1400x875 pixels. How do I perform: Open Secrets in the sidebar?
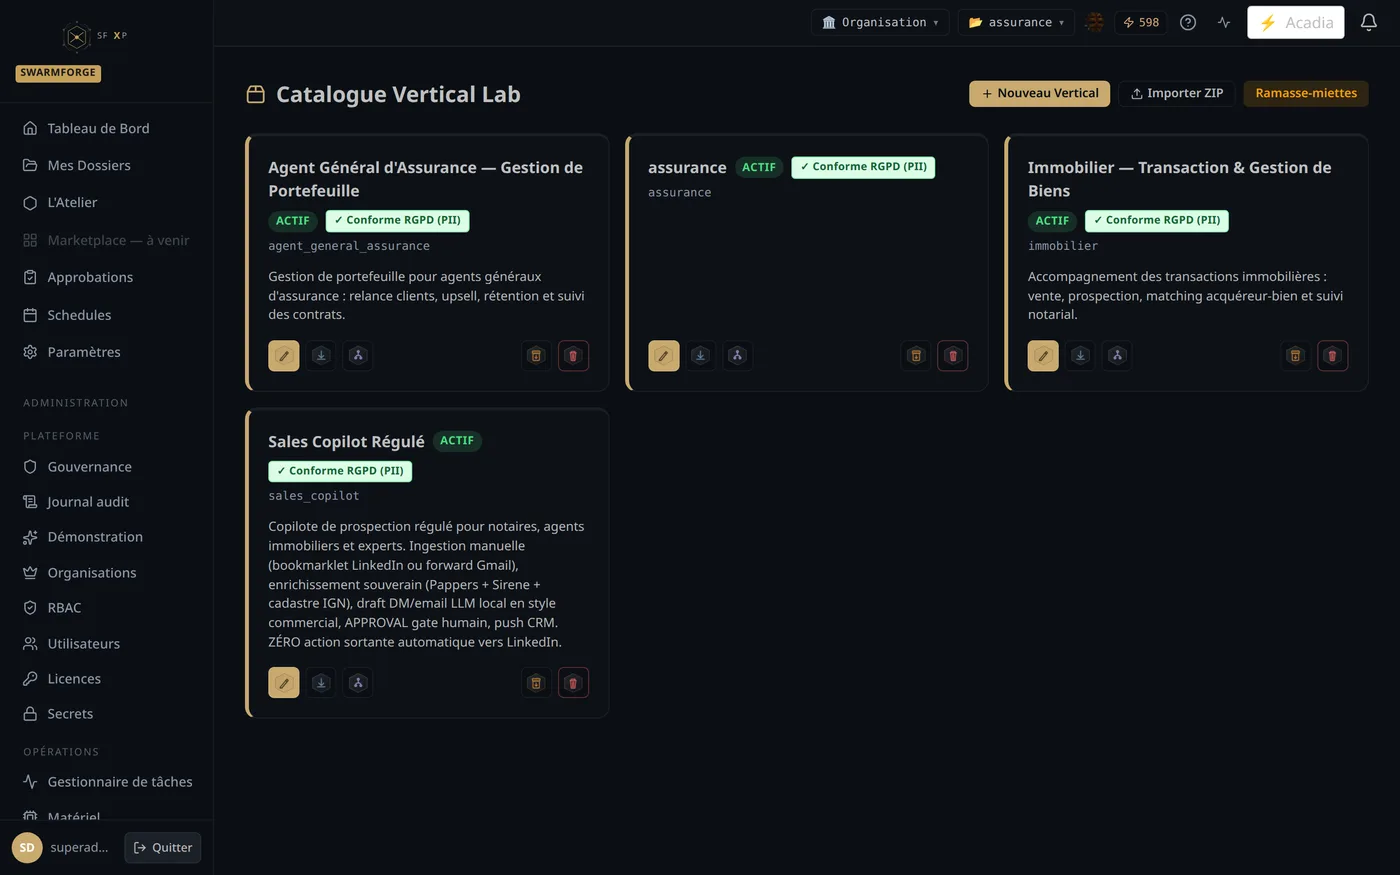[x=106, y=714]
